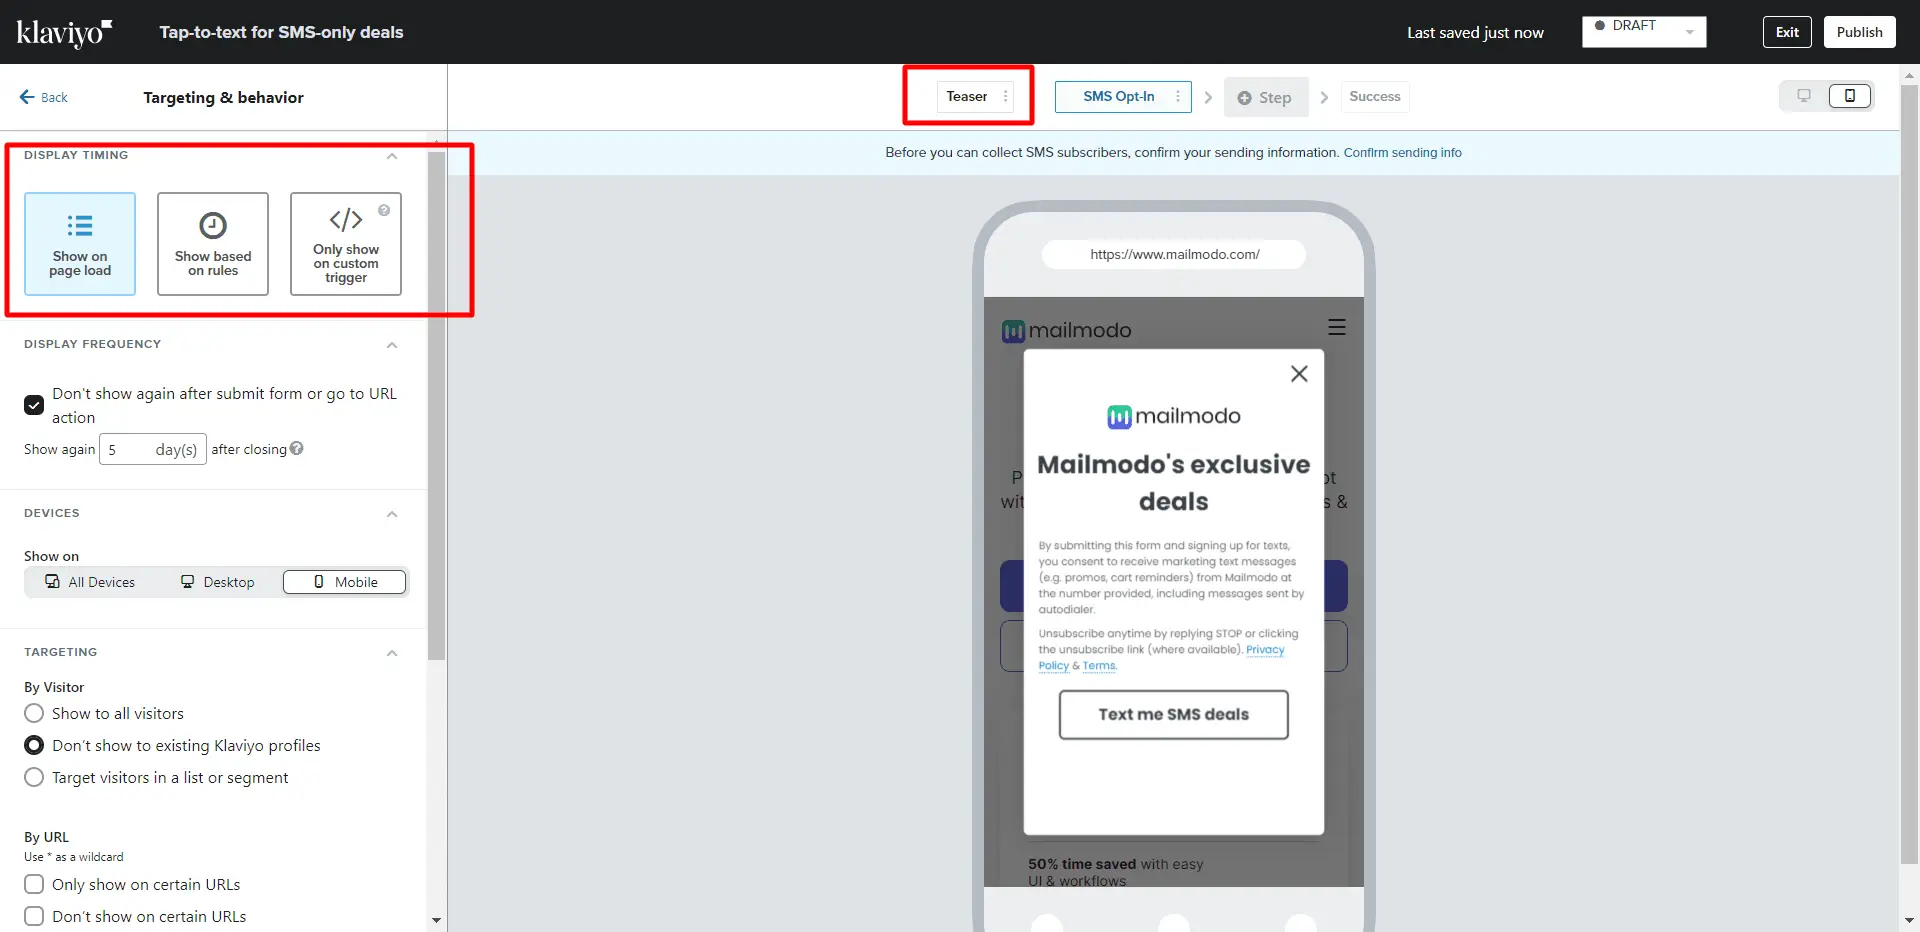Viewport: 1920px width, 932px height.
Task: Click the Back arrow icon
Action: [x=27, y=97]
